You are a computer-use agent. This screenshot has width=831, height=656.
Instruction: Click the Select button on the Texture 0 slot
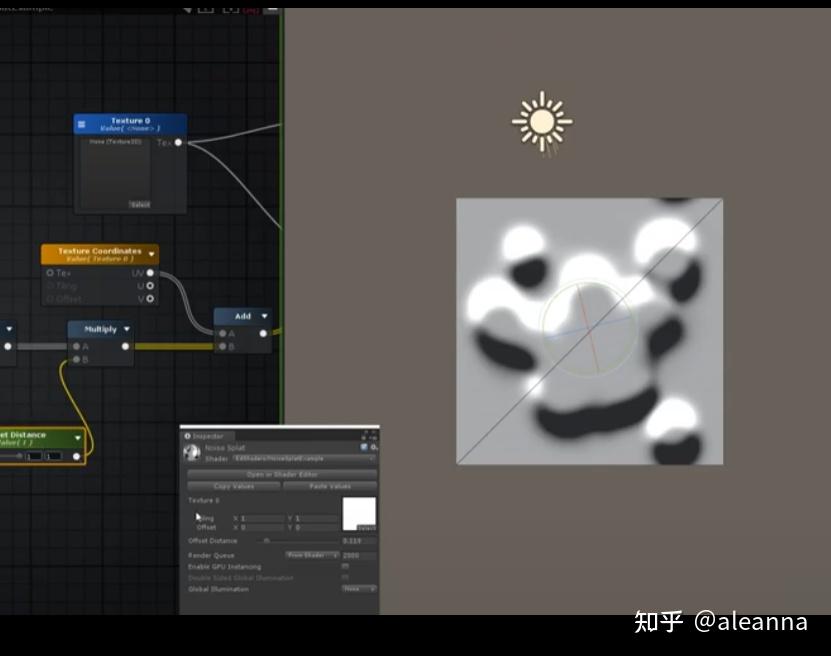click(x=367, y=527)
